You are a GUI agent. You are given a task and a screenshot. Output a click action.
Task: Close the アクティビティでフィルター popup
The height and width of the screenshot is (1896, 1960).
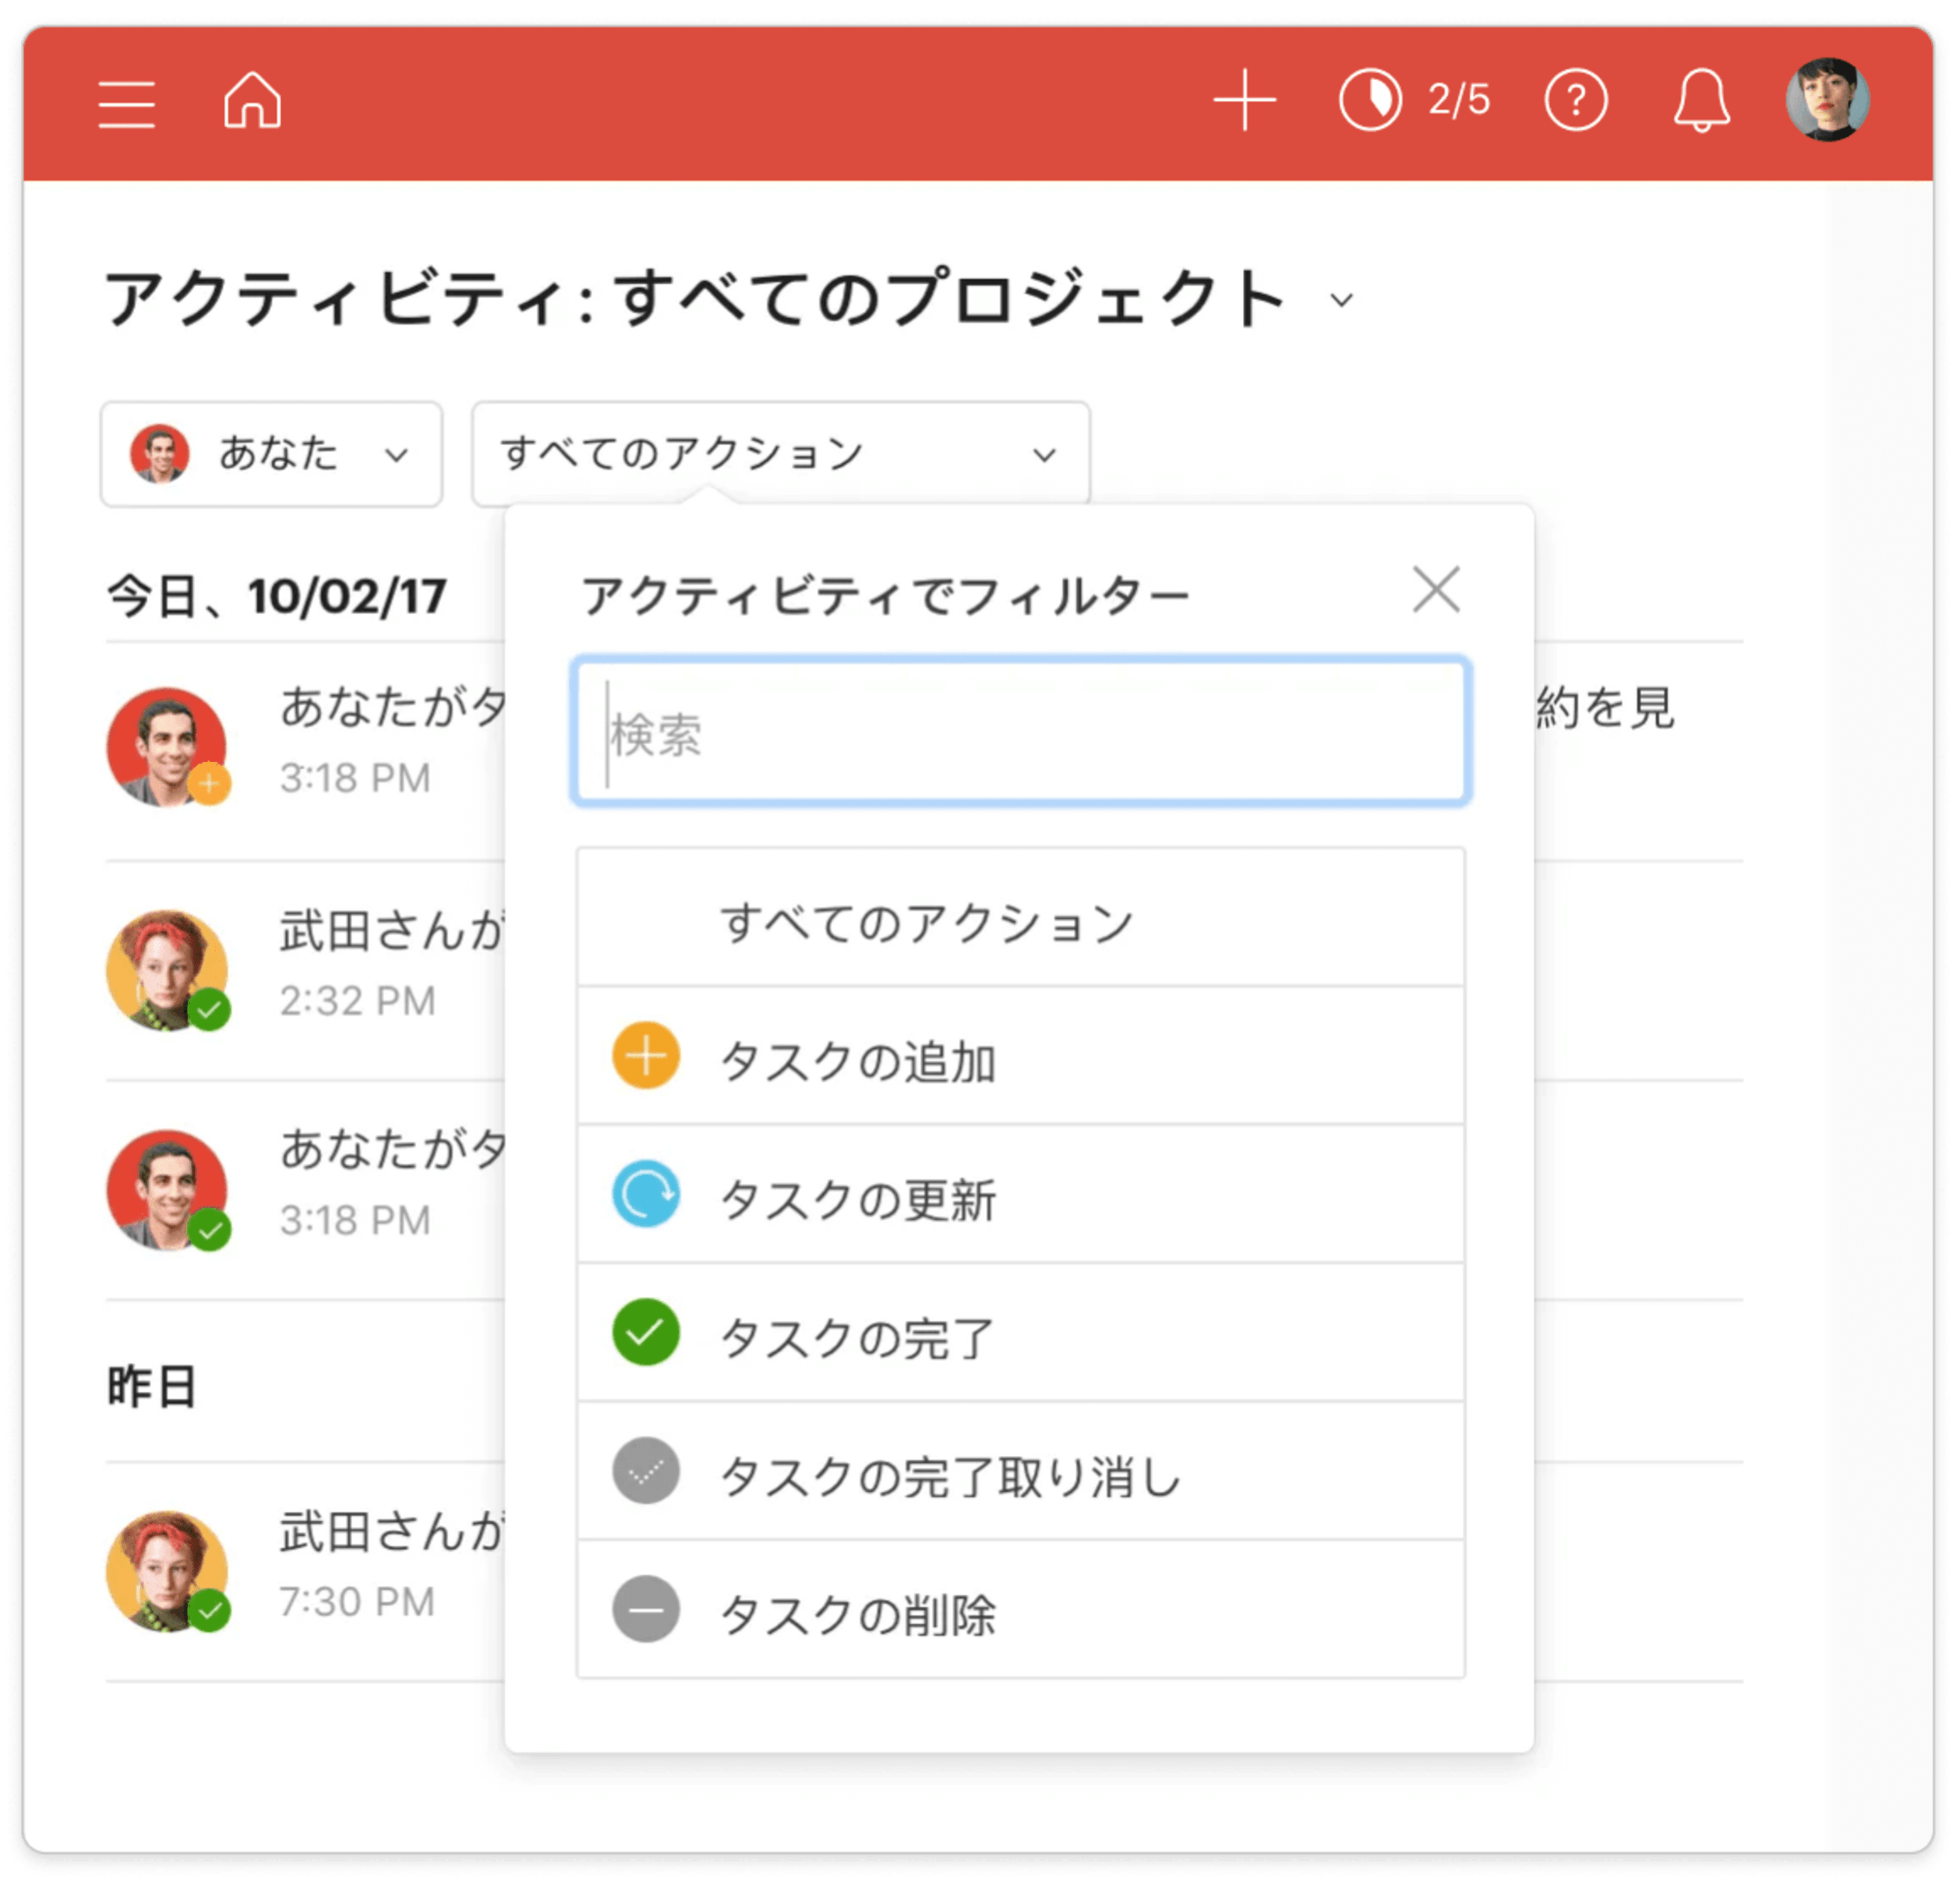tap(1436, 589)
